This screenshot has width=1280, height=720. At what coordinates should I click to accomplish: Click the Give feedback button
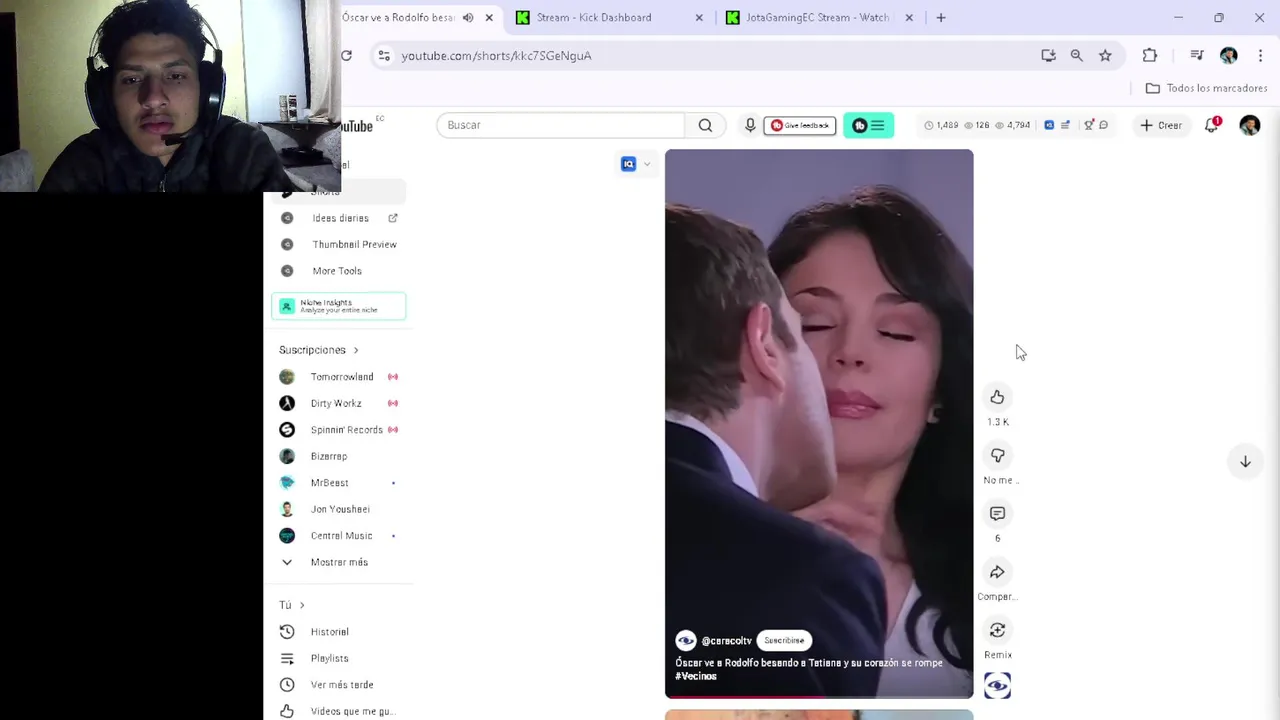click(800, 125)
